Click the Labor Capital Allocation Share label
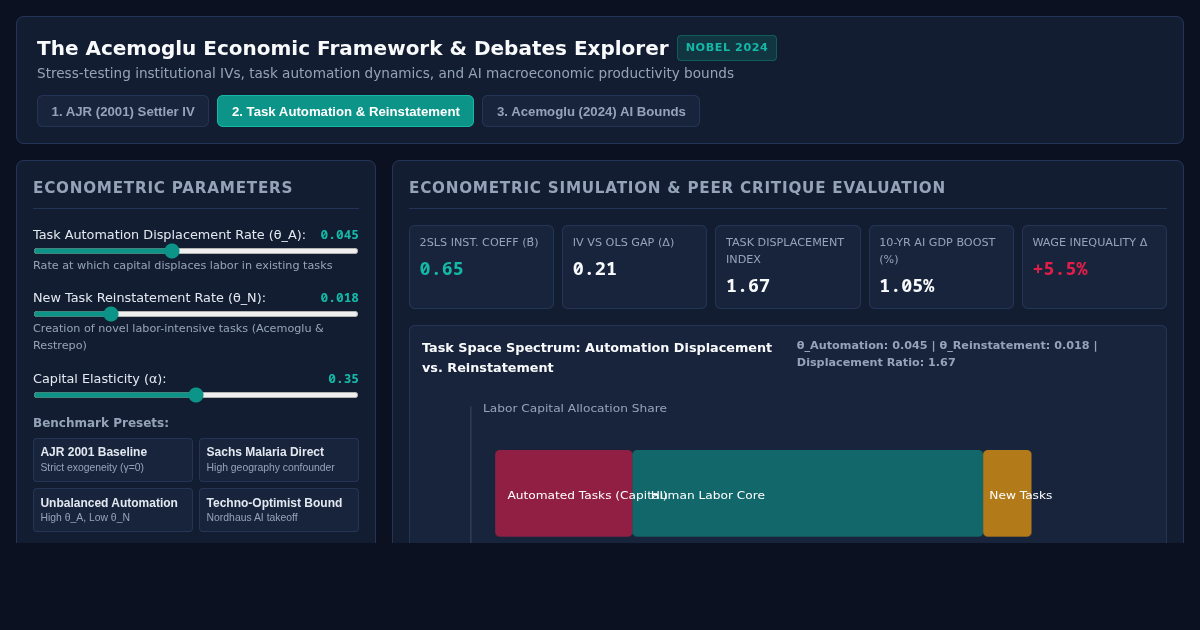 pyautogui.click(x=575, y=408)
